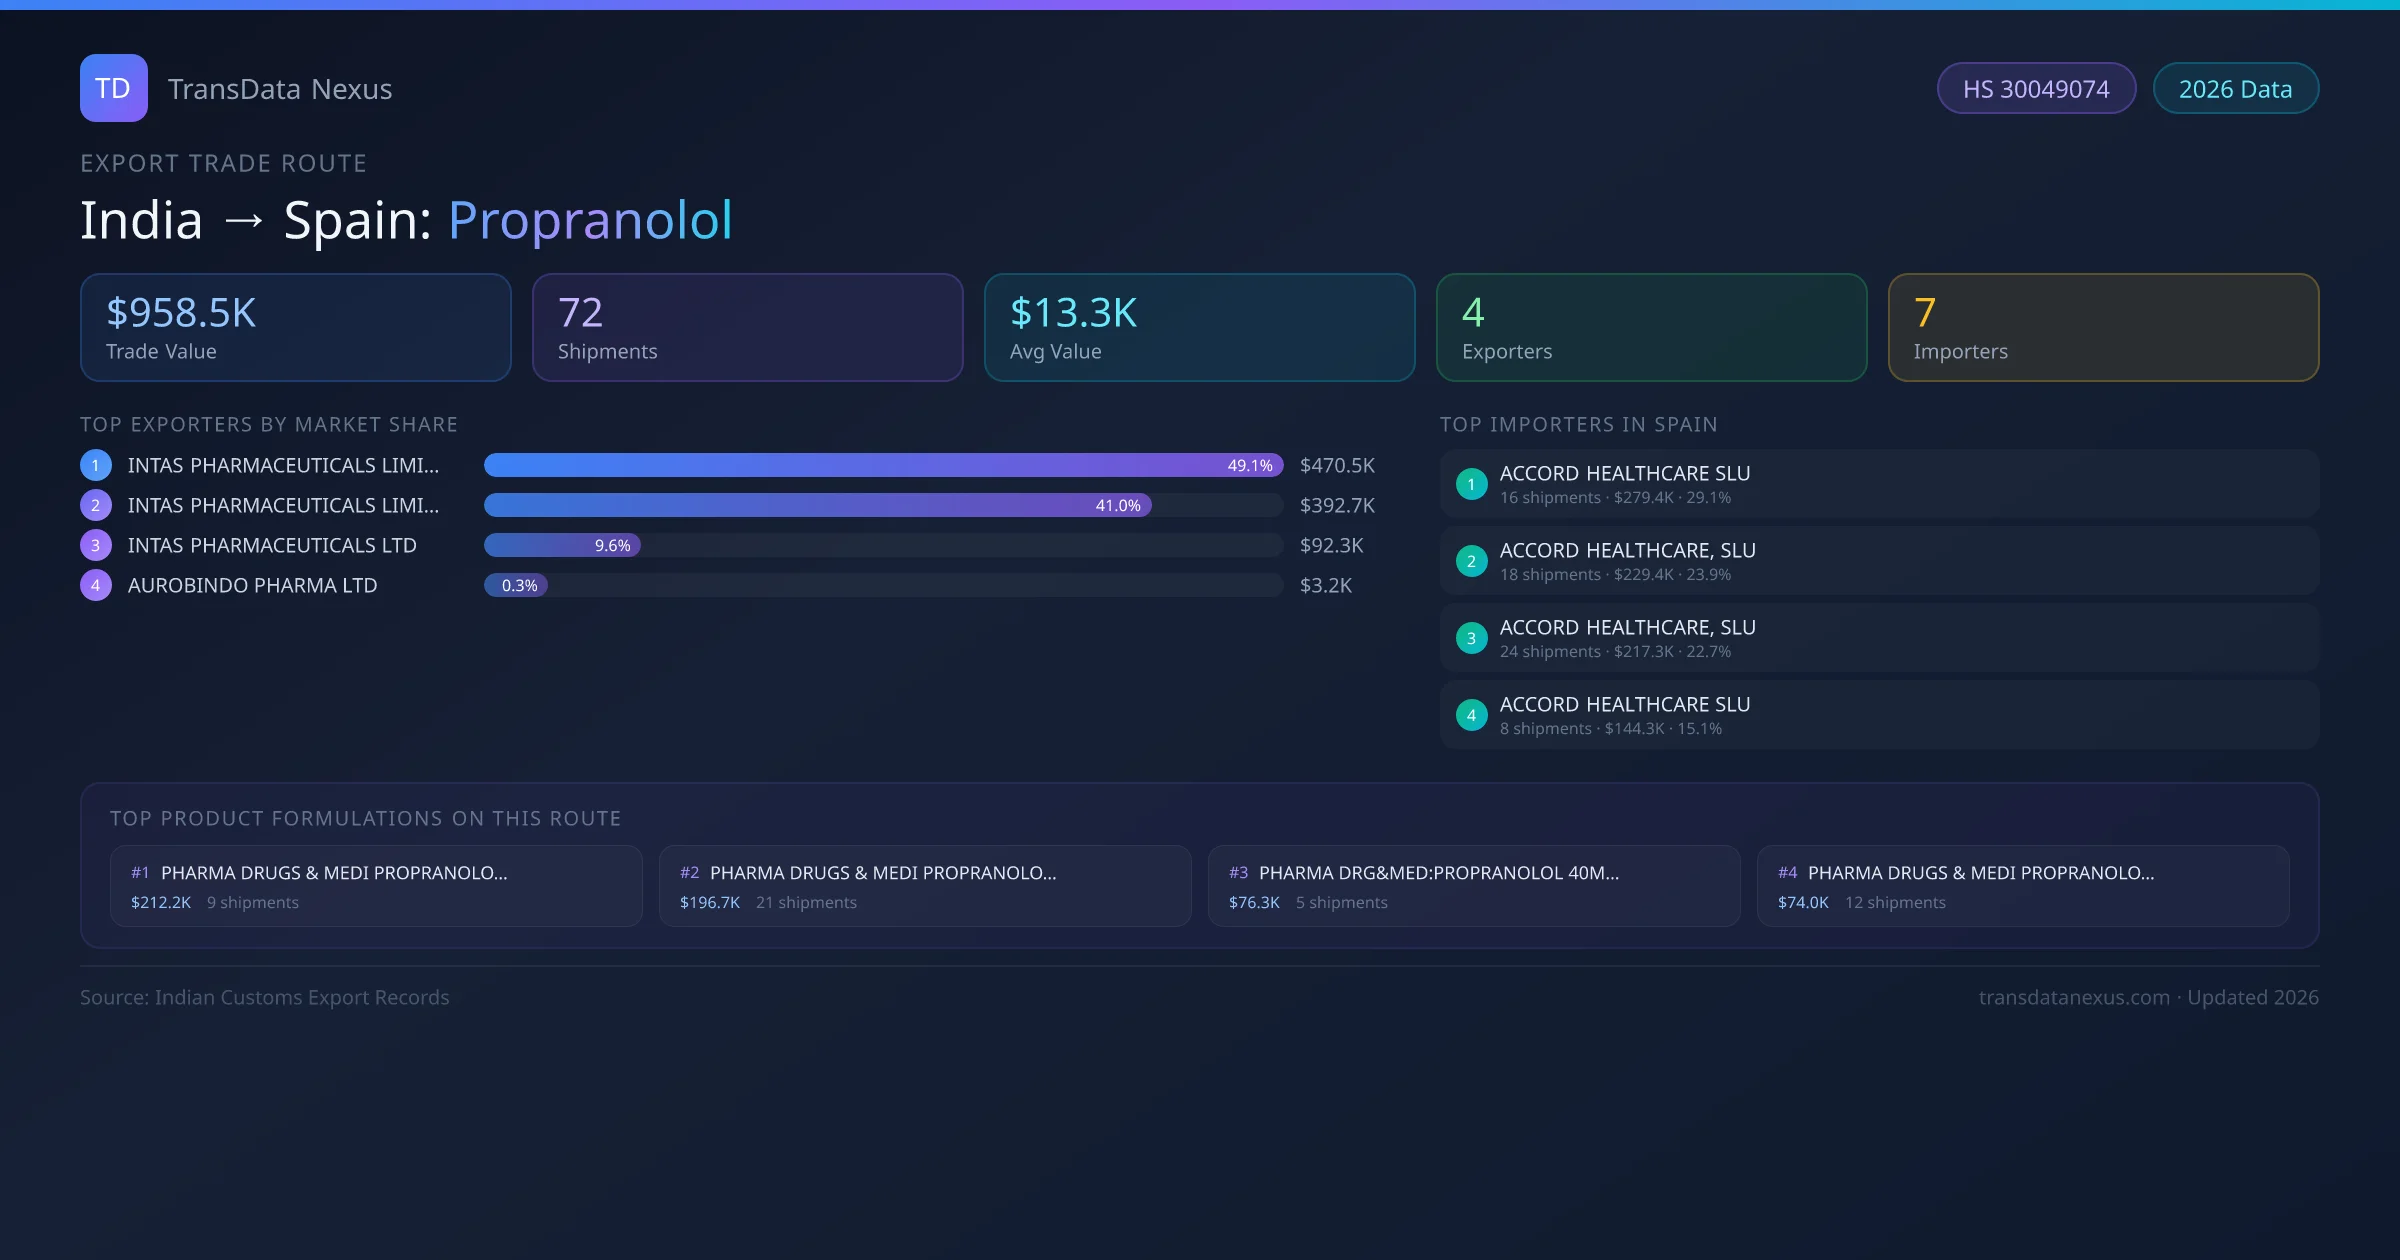
Task: Switch to TOP IMPORTERS IN SPAIN section
Action: (x=1579, y=424)
